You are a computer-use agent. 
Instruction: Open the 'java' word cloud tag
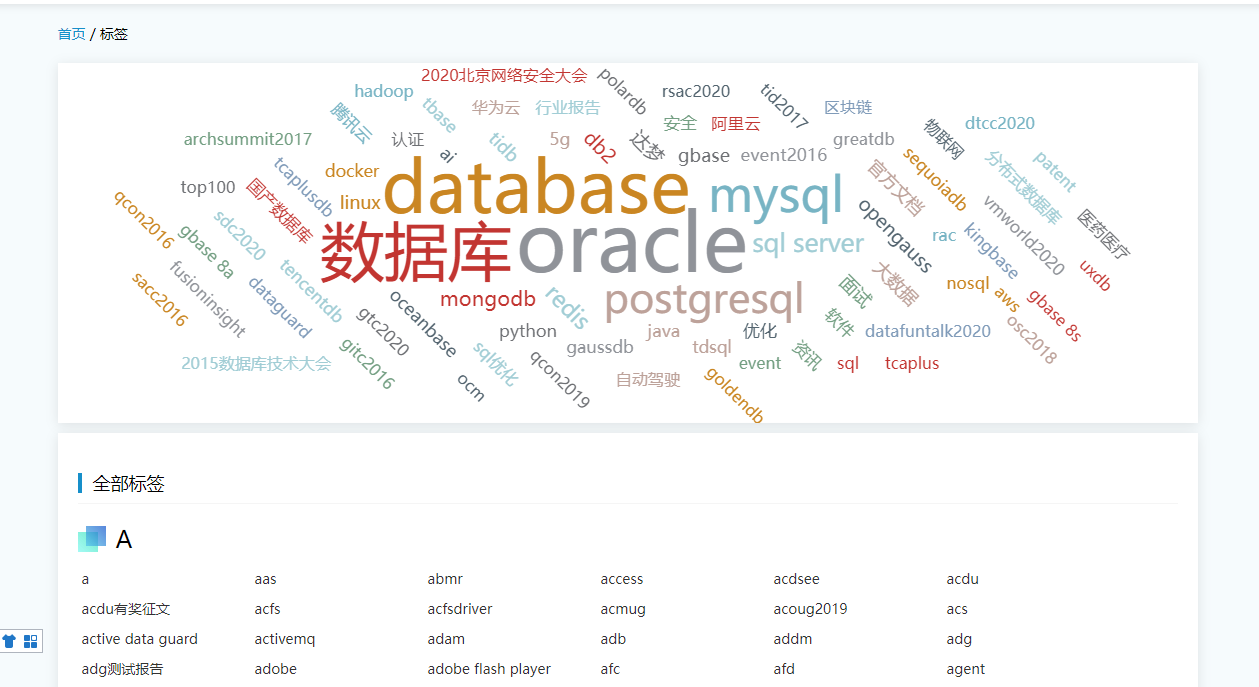(663, 331)
